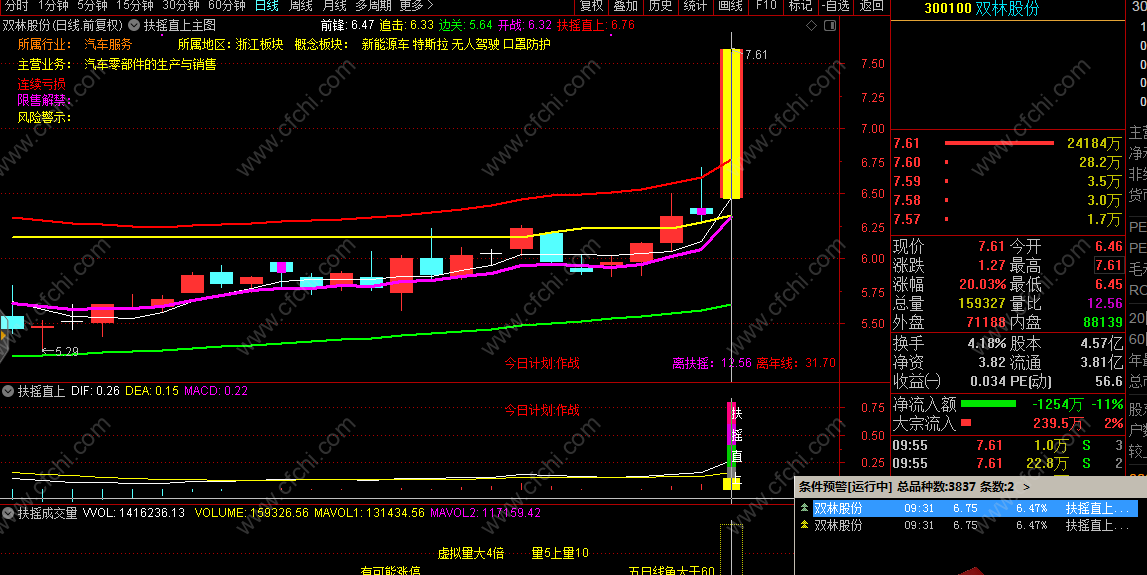Viewport: 1147px width, 575px height.
Task: Expand the 更多 periods menu
Action: 416,6
